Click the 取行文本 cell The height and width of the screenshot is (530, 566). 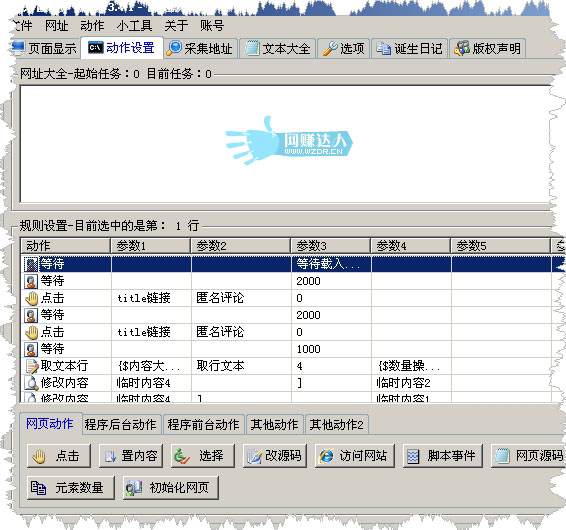point(241,366)
